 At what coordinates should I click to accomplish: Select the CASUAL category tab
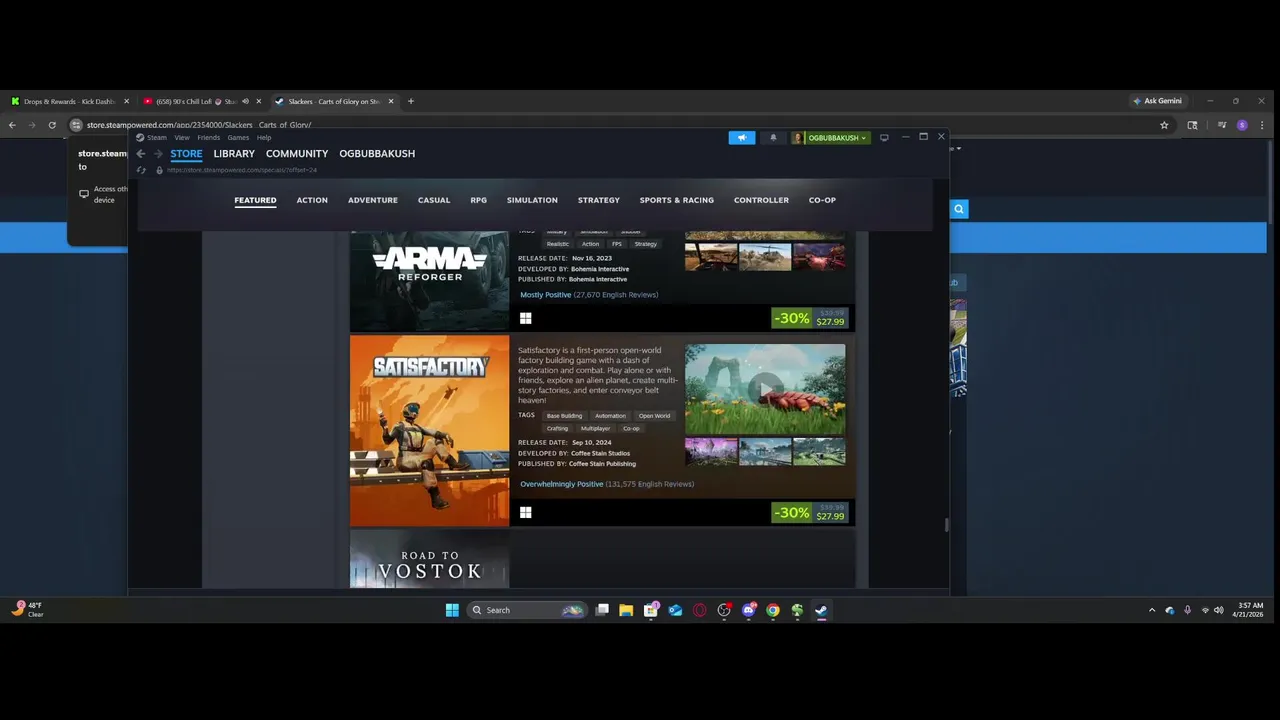434,200
